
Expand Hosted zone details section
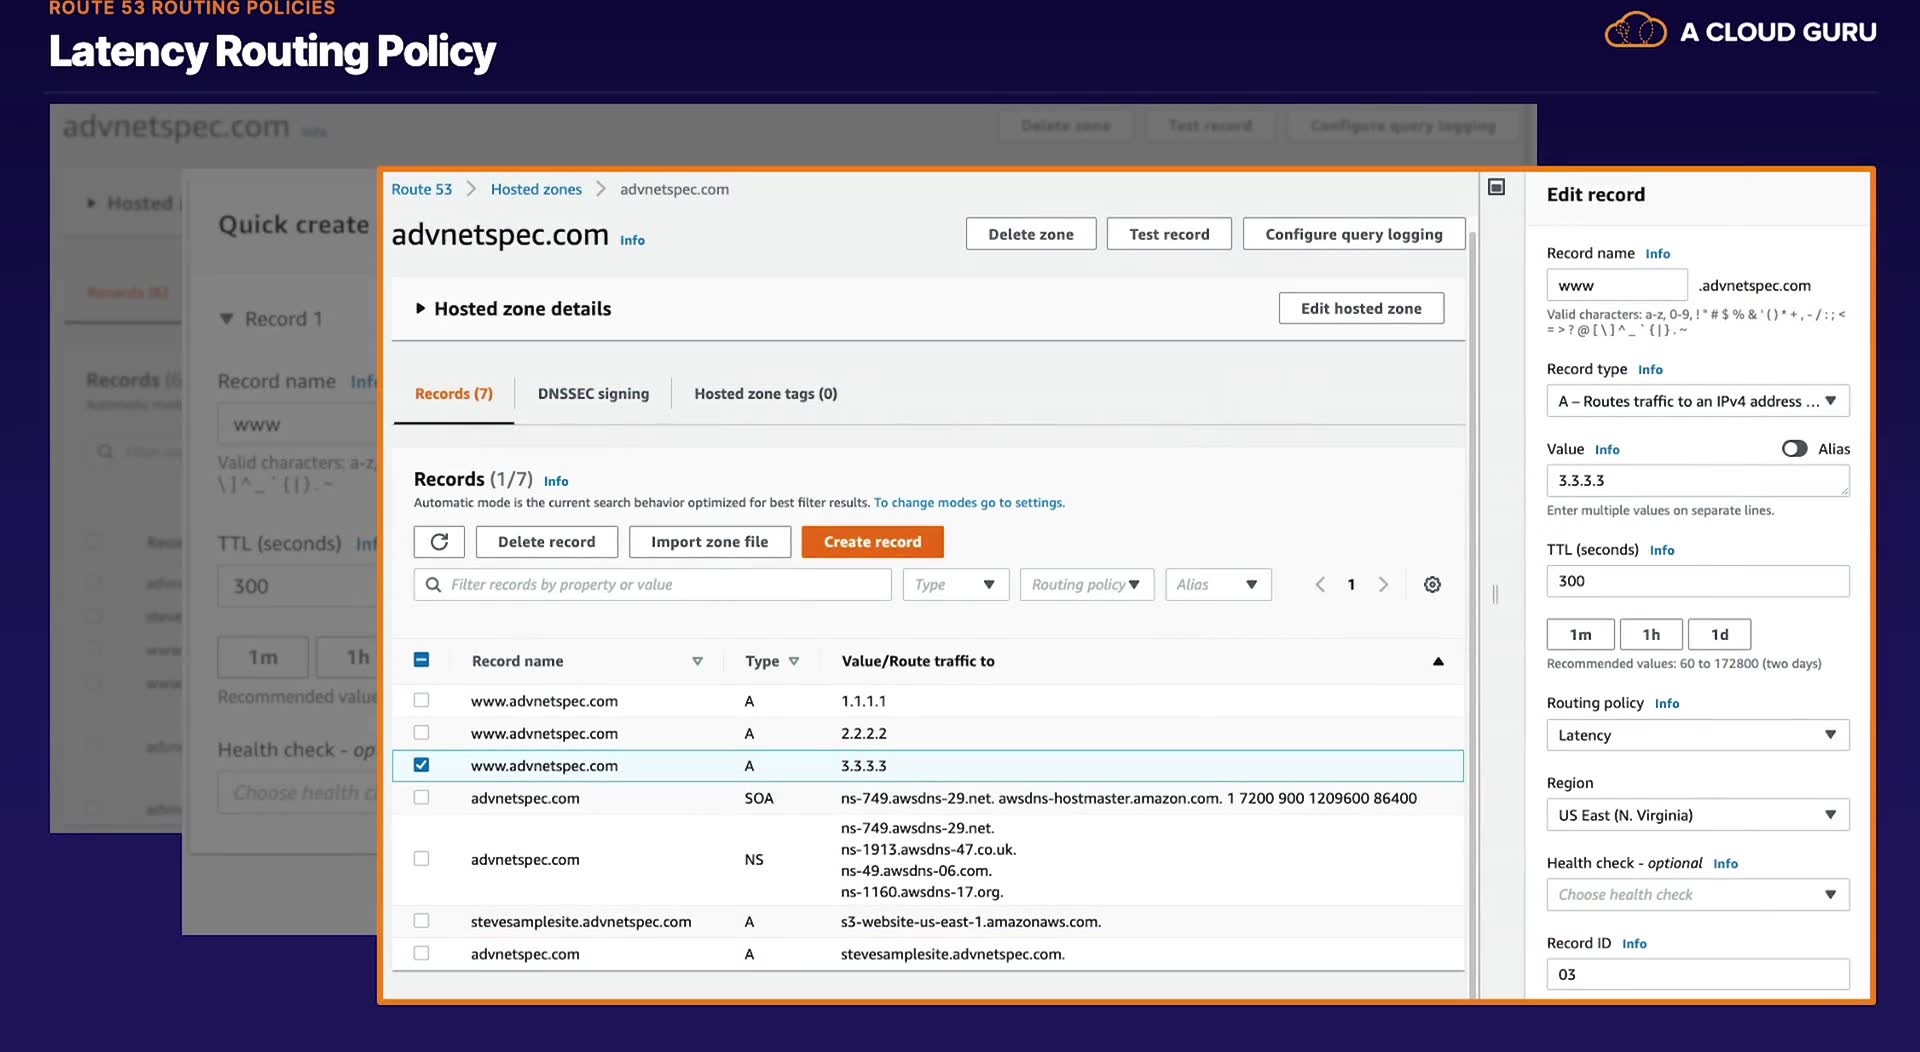(x=420, y=309)
